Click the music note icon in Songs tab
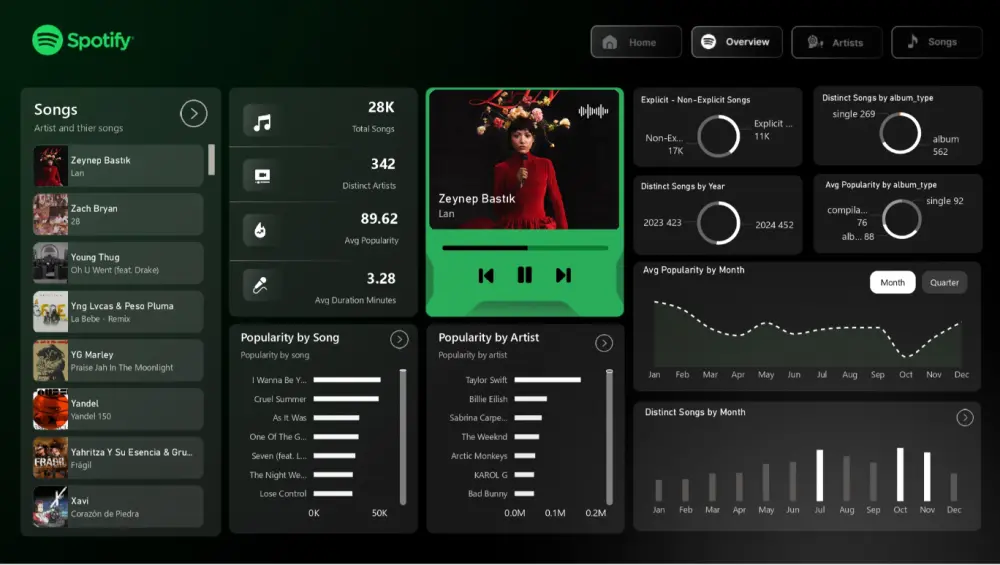The height and width of the screenshot is (565, 1000). click(913, 41)
